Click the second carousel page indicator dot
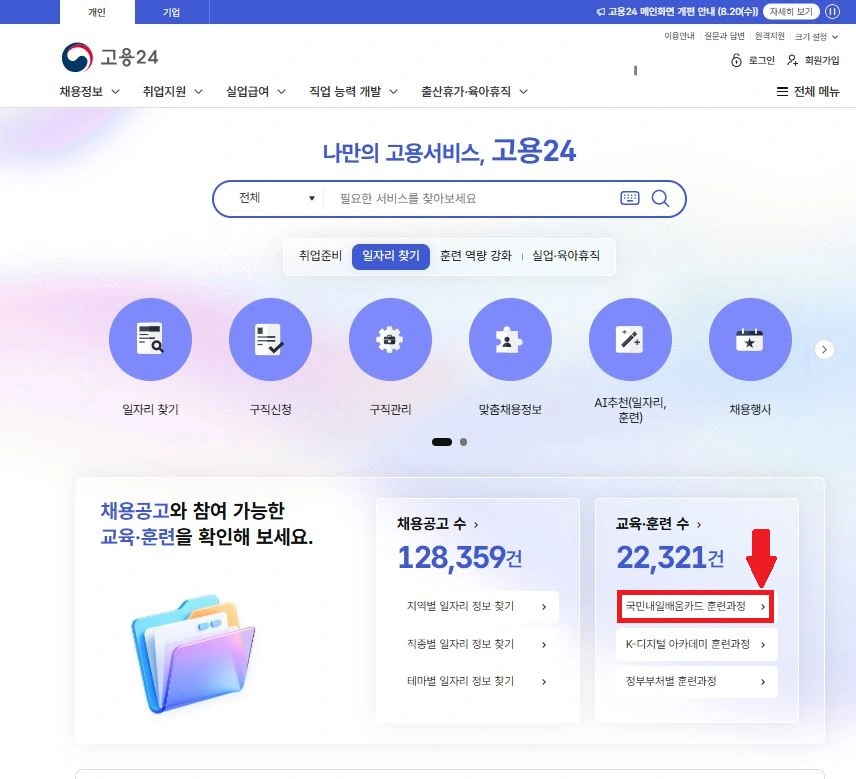The height and width of the screenshot is (779, 856). [462, 441]
